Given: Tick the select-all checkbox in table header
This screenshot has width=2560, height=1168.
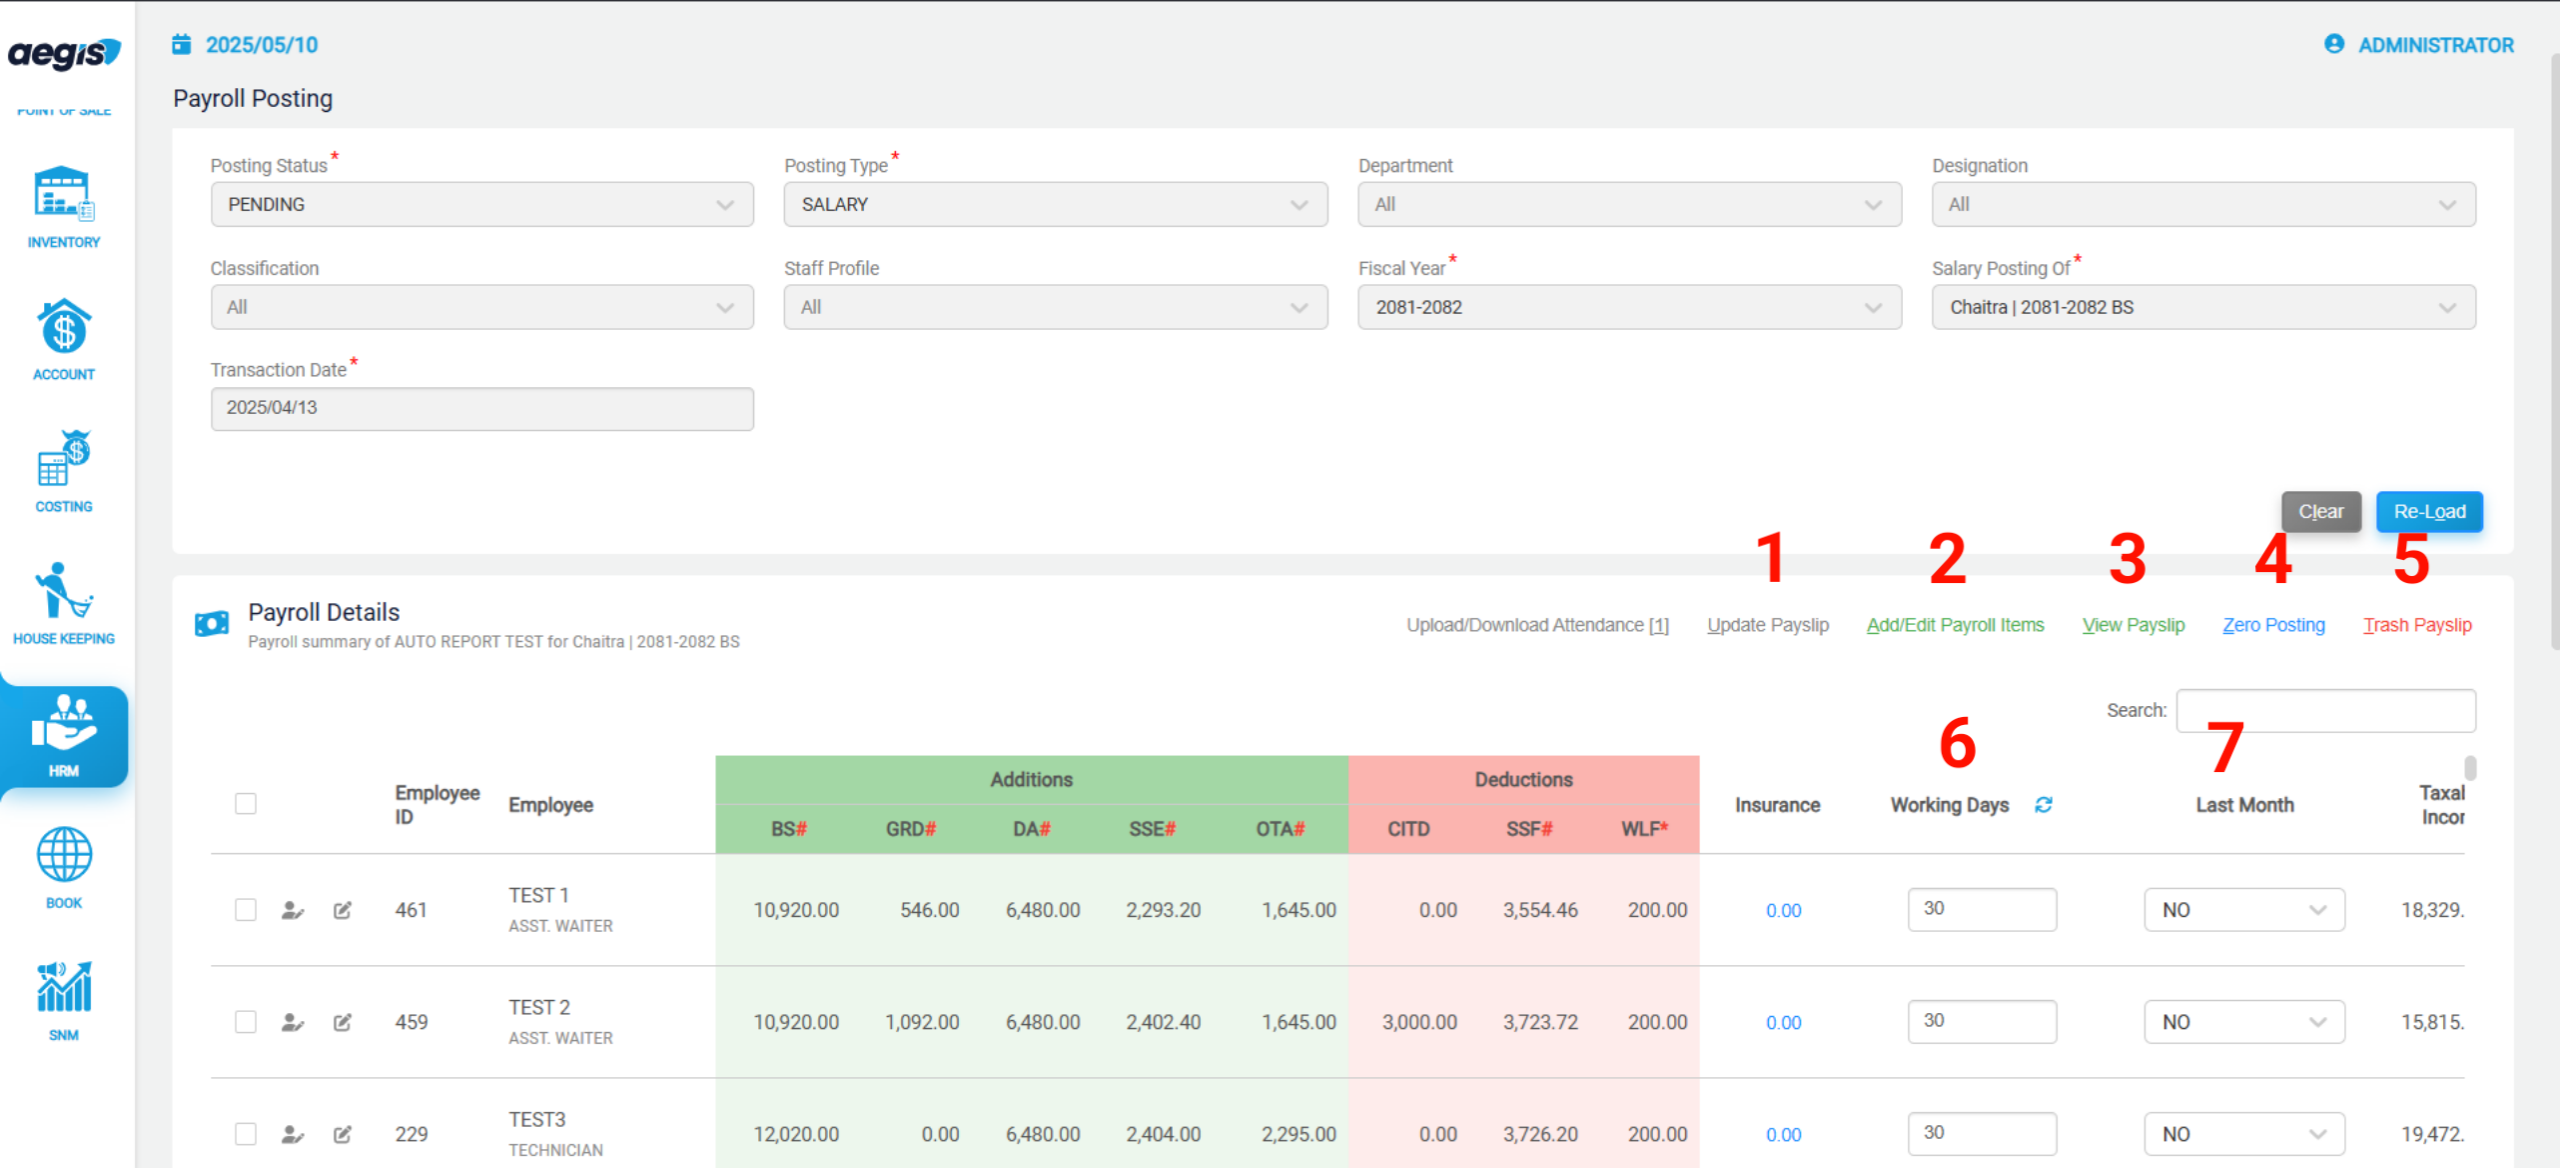Looking at the screenshot, I should 246,804.
